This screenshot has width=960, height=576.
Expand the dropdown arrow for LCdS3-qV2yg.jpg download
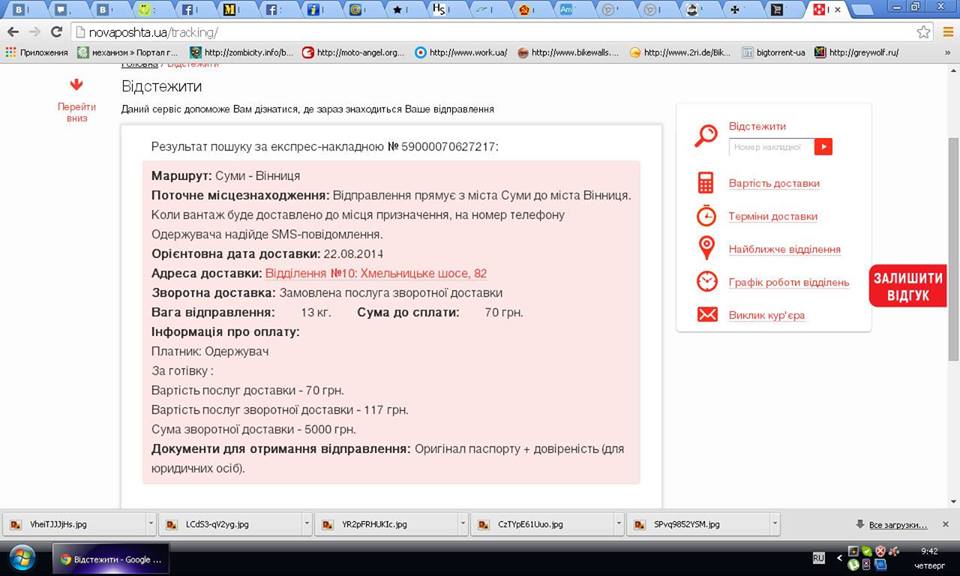(307, 524)
